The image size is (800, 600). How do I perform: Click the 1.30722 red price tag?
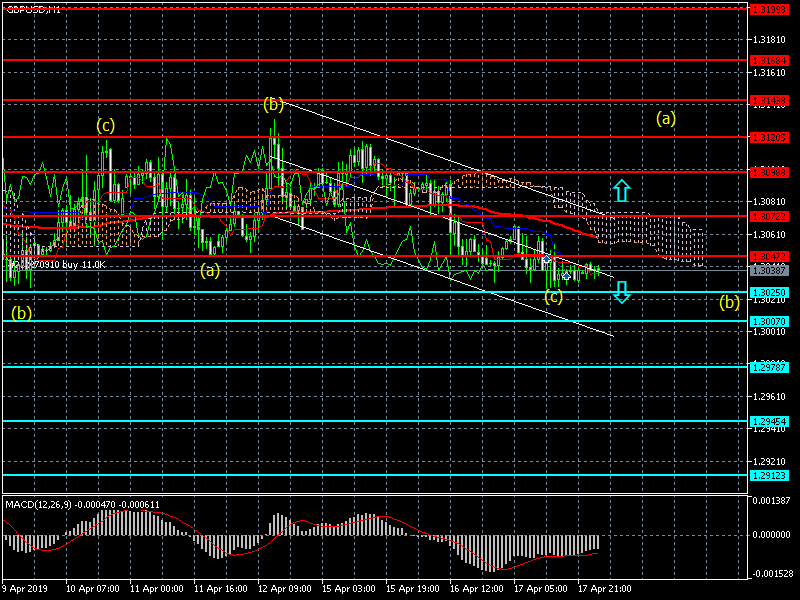769,217
